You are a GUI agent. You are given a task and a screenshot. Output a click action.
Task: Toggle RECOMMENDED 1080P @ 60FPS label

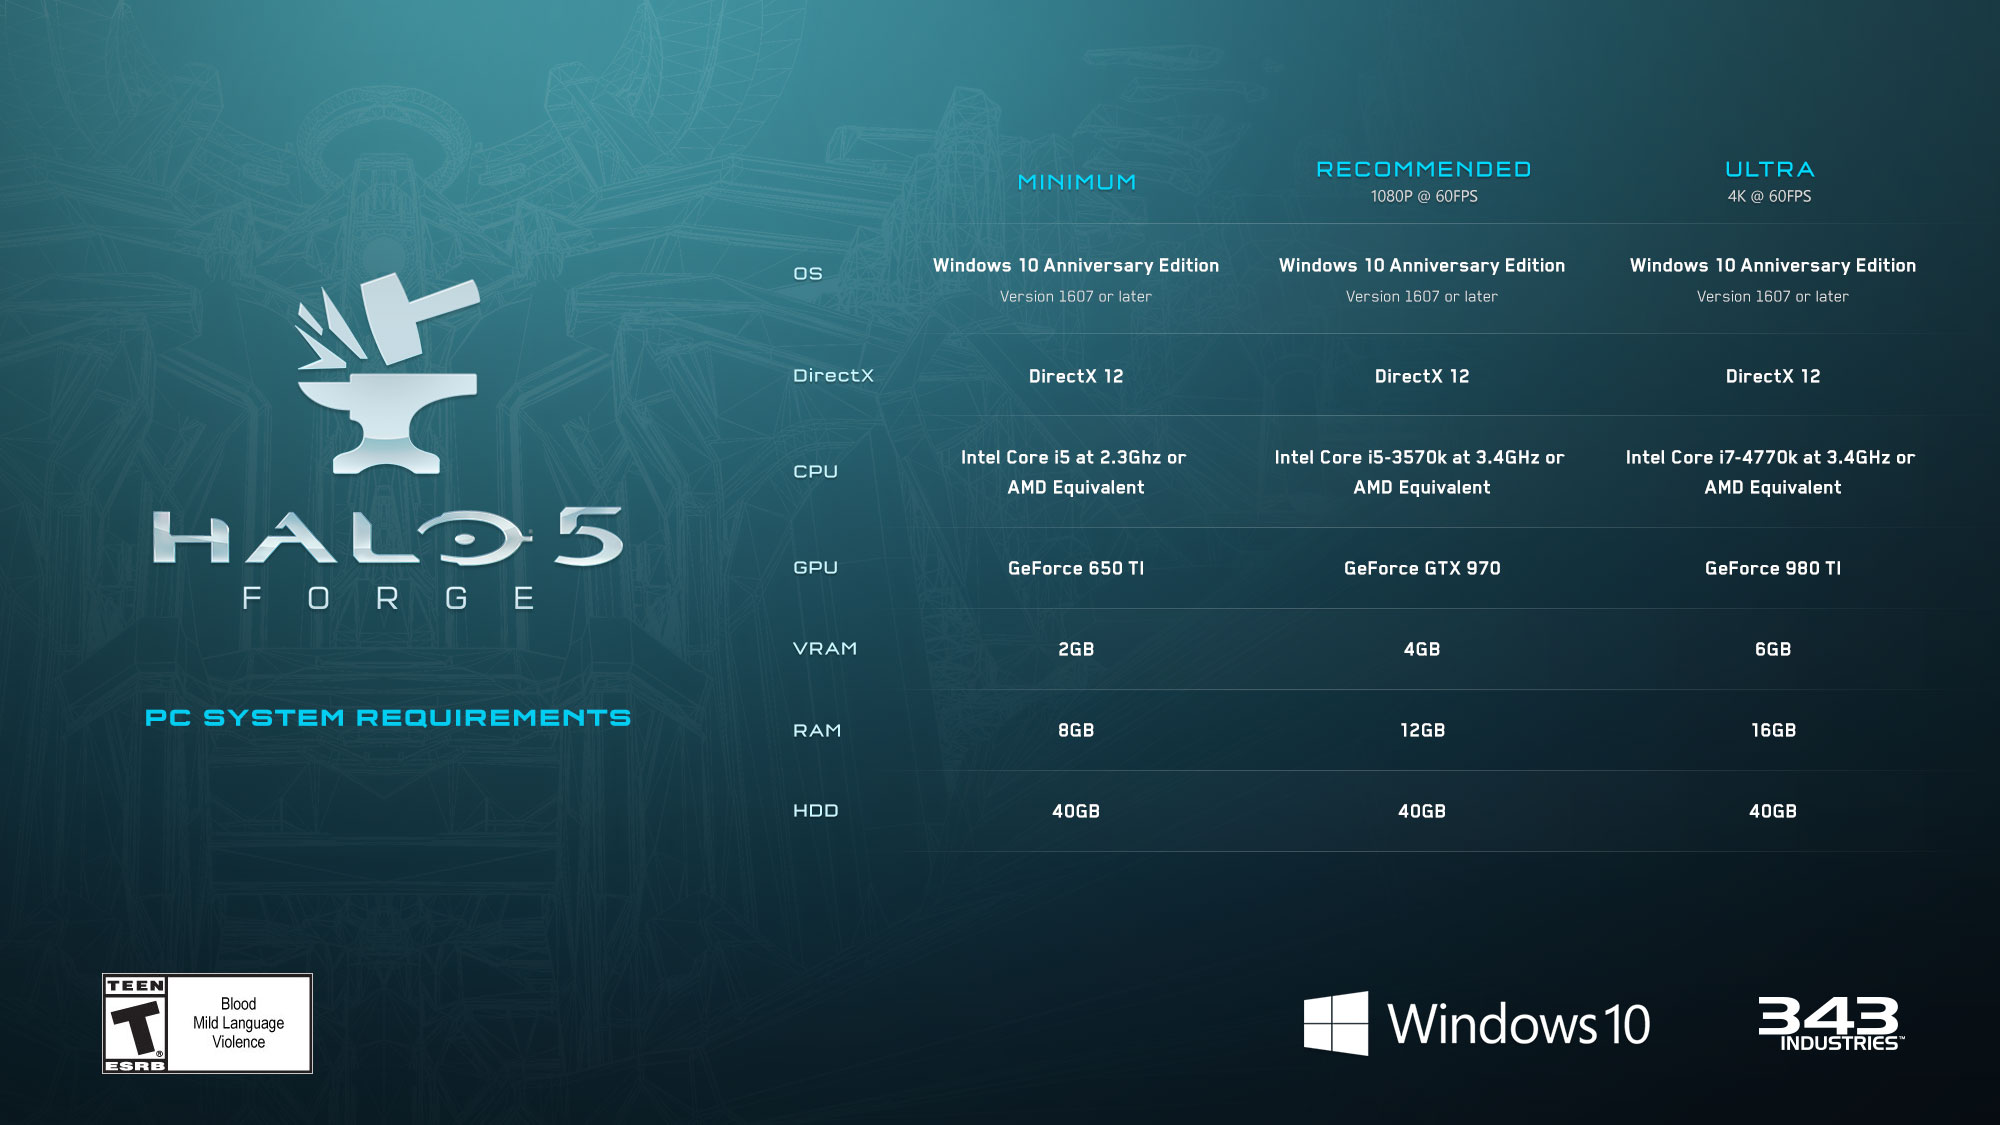(1420, 180)
